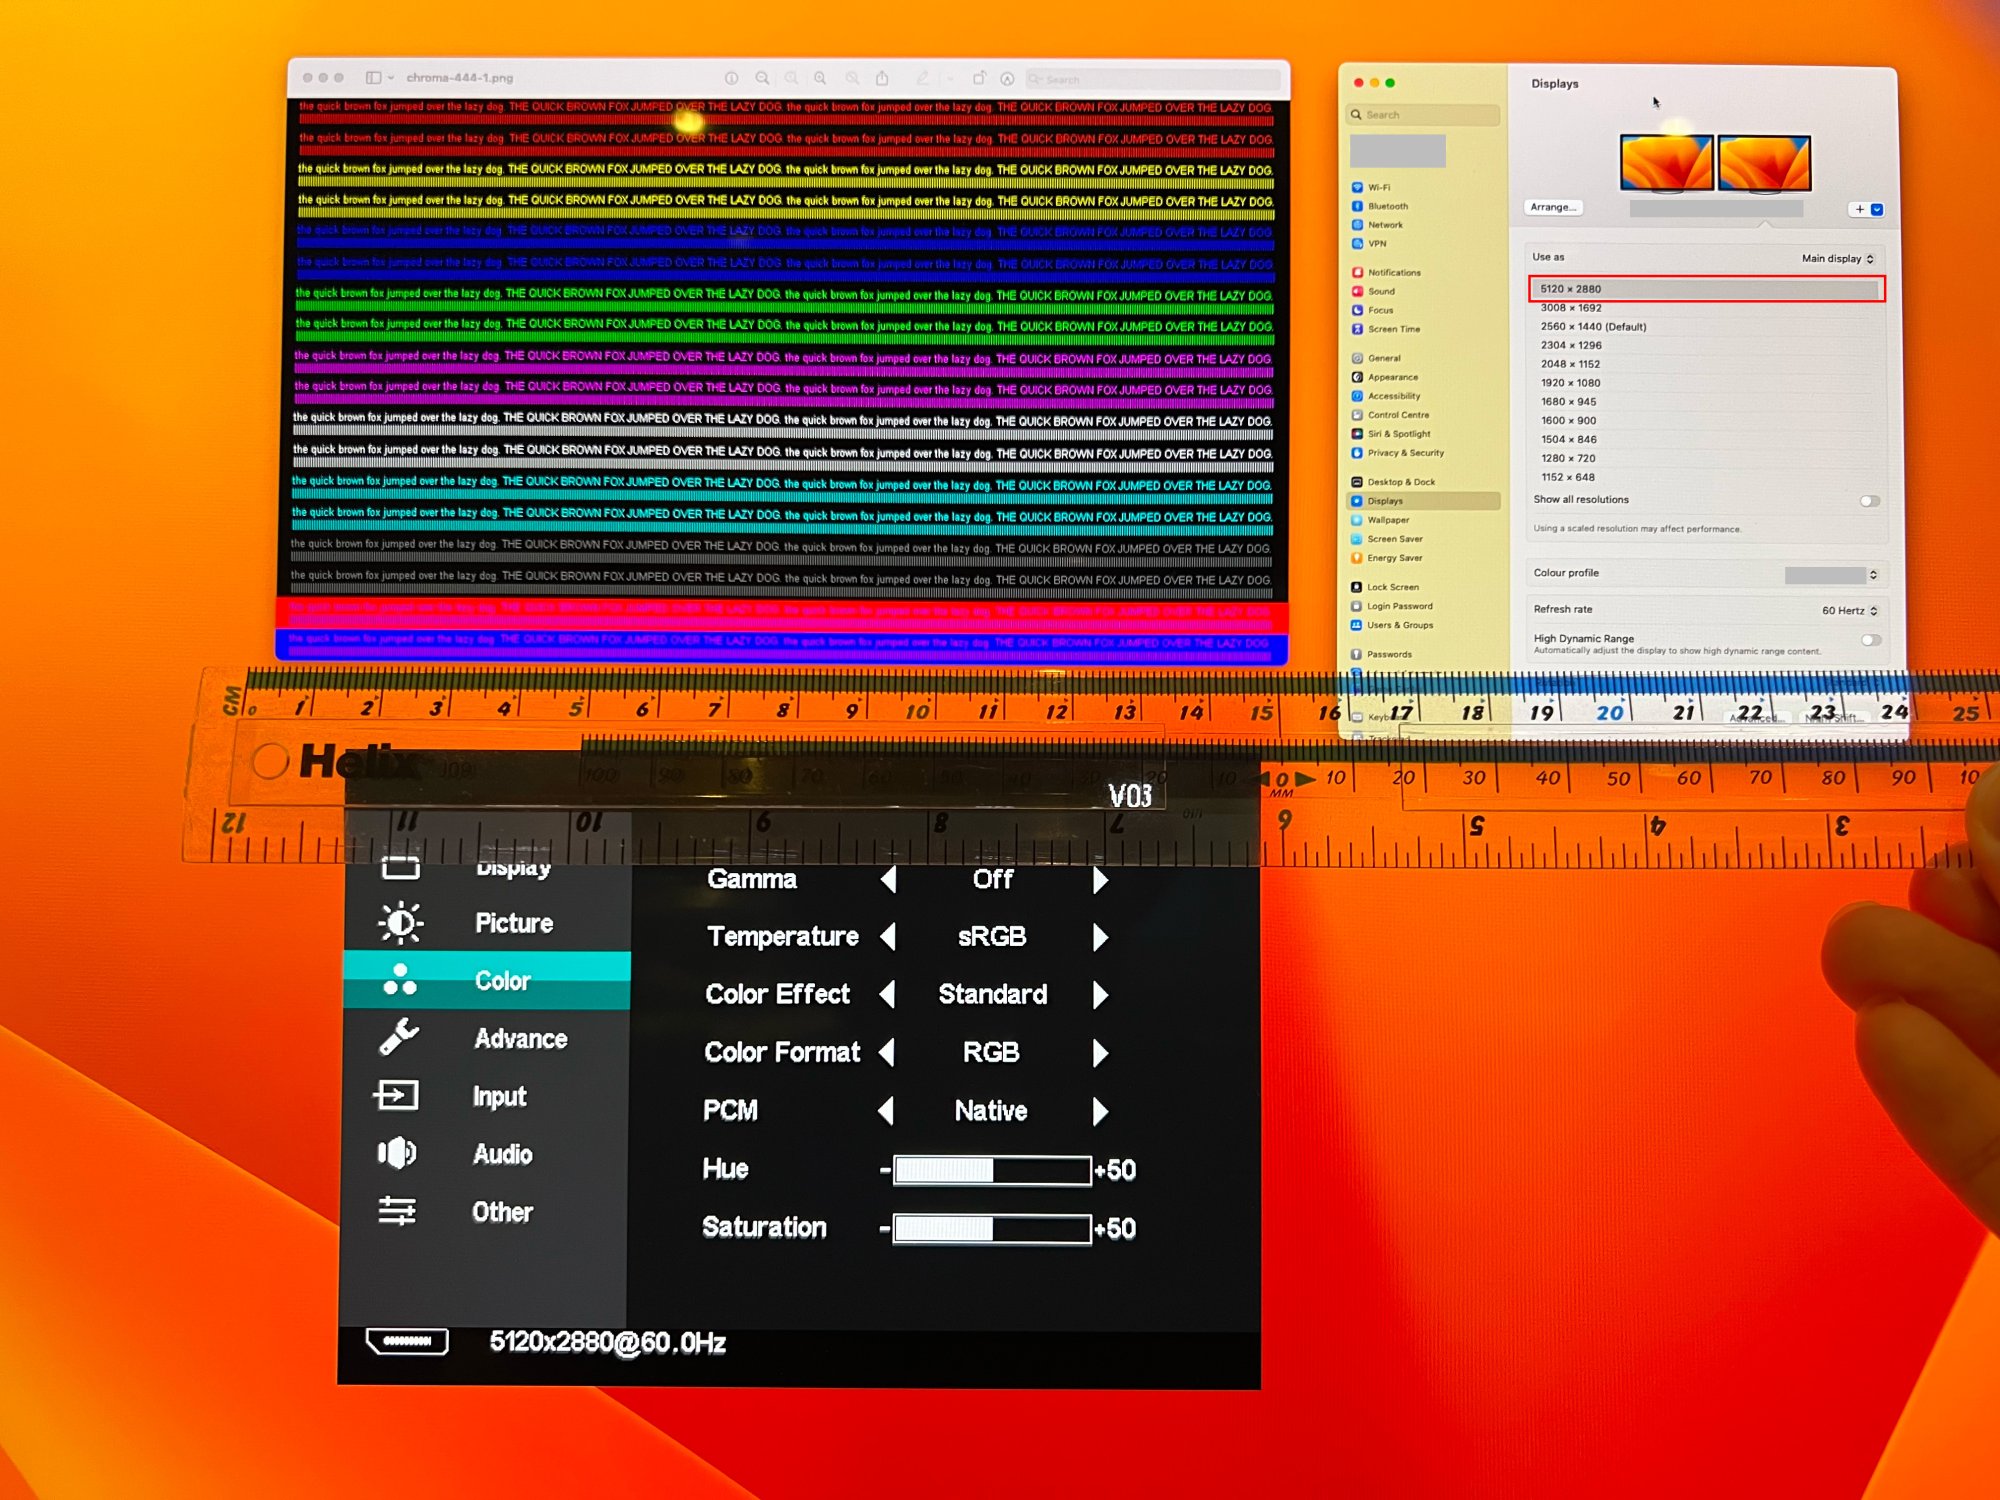This screenshot has width=2000, height=1500.
Task: Open the Wi-Fi settings pane
Action: pyautogui.click(x=1379, y=187)
